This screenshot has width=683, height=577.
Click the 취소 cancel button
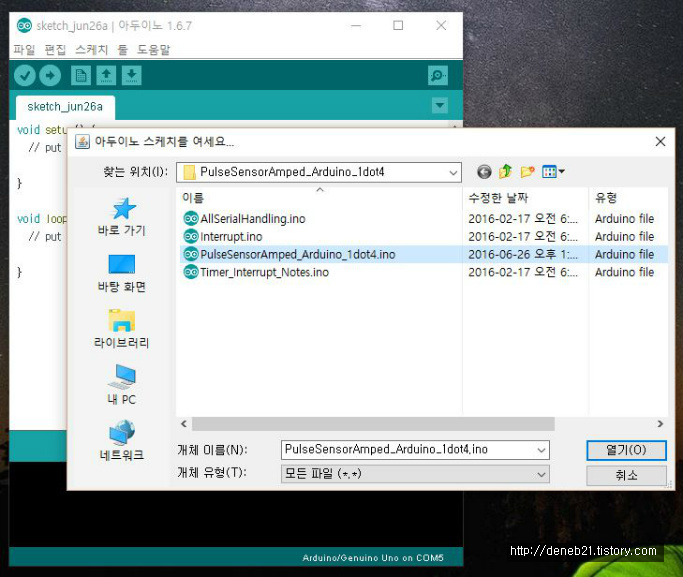click(626, 475)
